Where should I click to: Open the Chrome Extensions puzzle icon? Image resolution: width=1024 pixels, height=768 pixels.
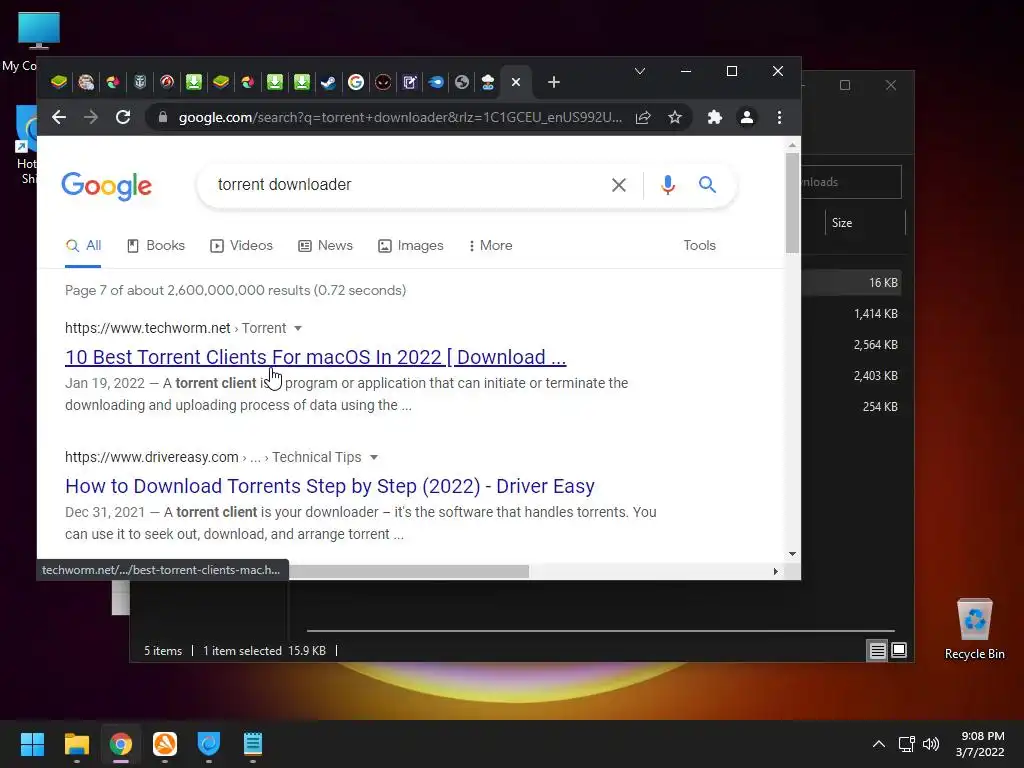[x=714, y=118]
